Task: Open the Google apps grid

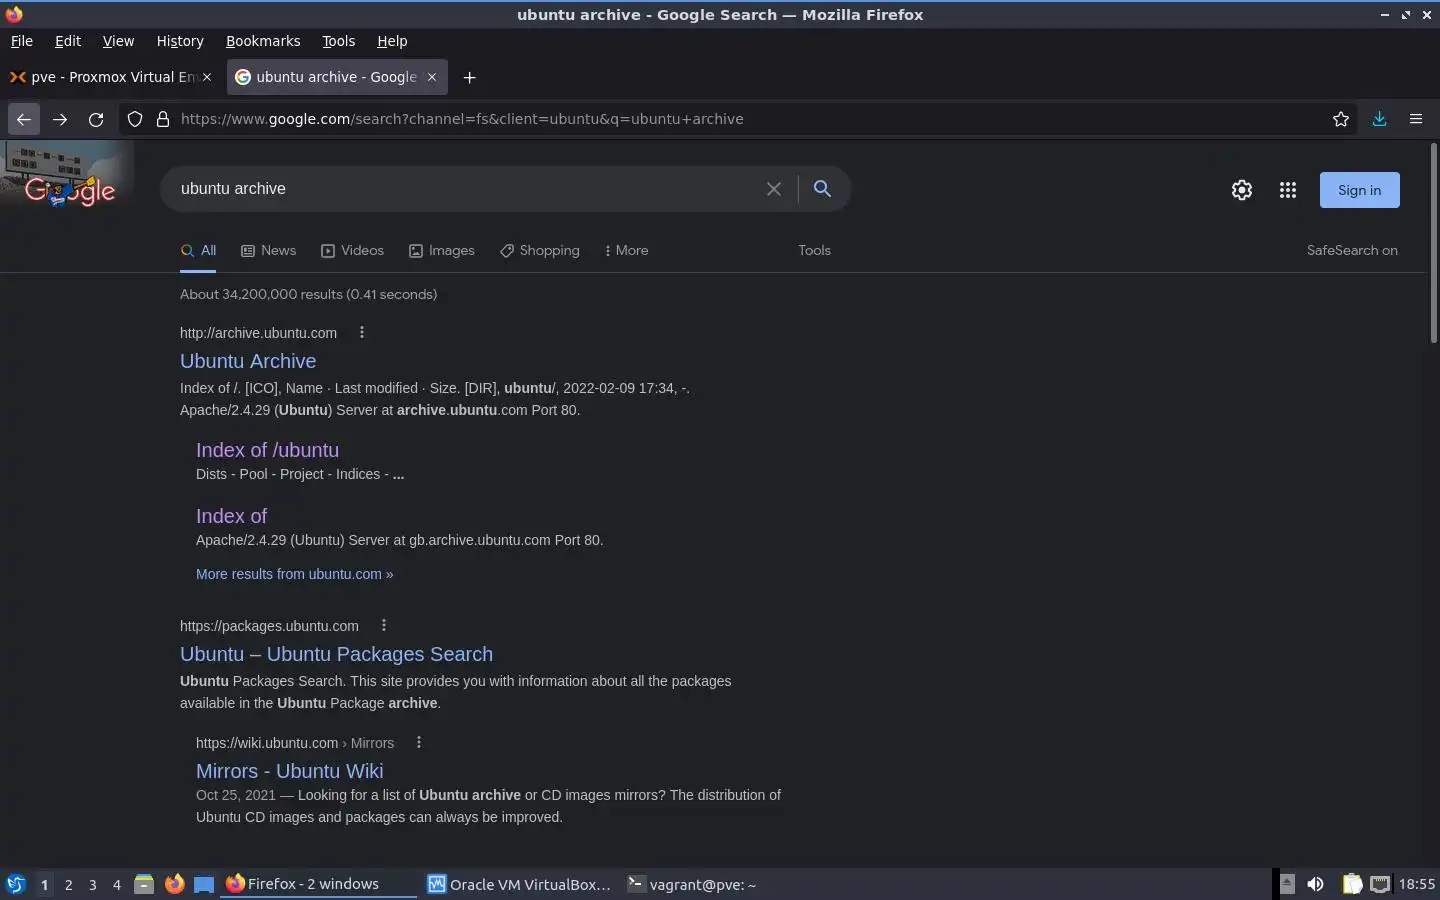Action: (1288, 190)
